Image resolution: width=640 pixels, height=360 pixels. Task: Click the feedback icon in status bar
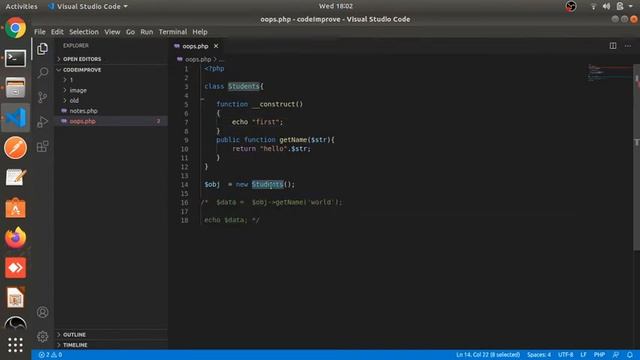click(x=616, y=355)
